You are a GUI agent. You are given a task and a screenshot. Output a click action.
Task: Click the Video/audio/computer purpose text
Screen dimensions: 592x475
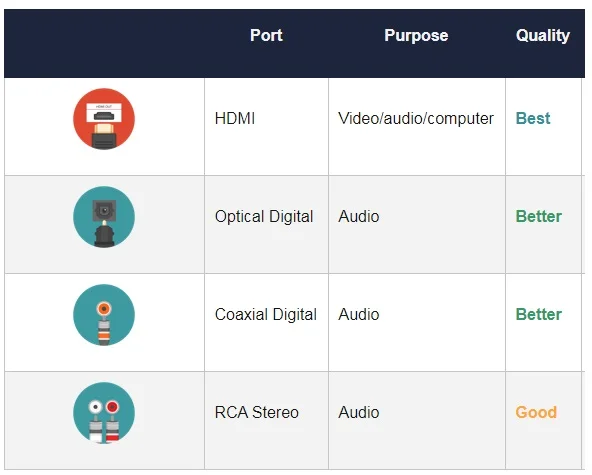point(416,119)
